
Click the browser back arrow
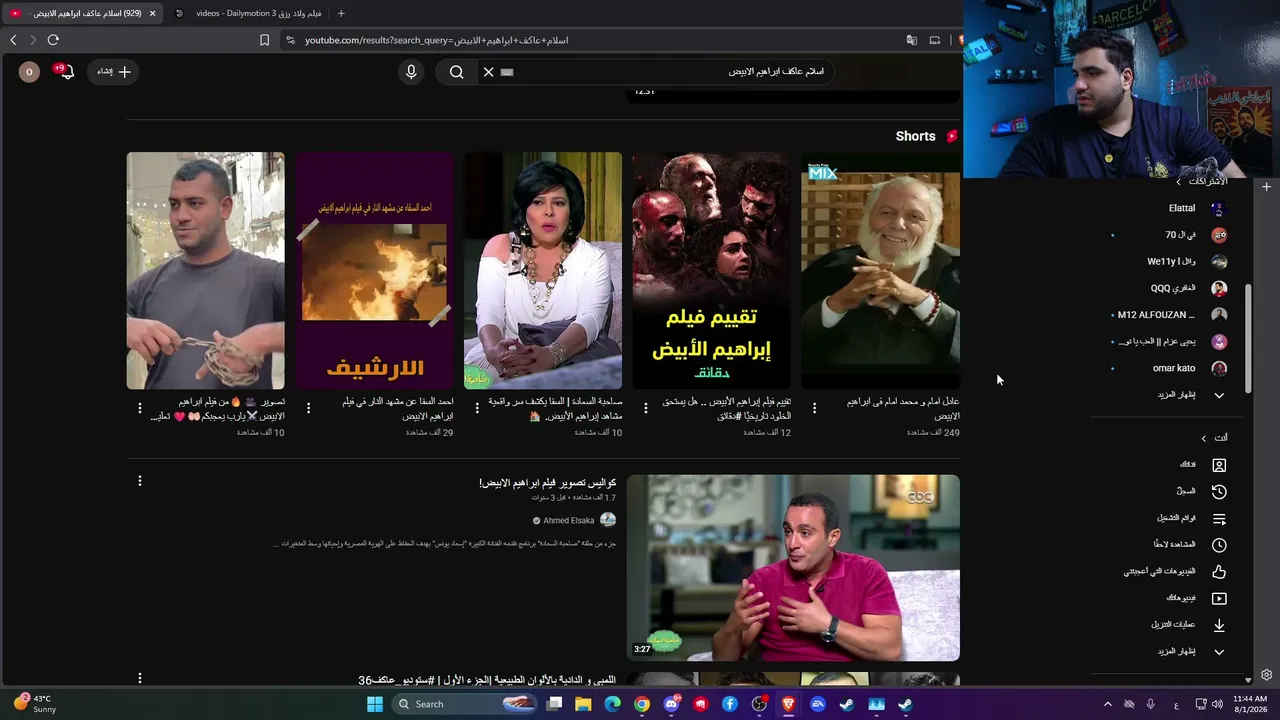13,40
